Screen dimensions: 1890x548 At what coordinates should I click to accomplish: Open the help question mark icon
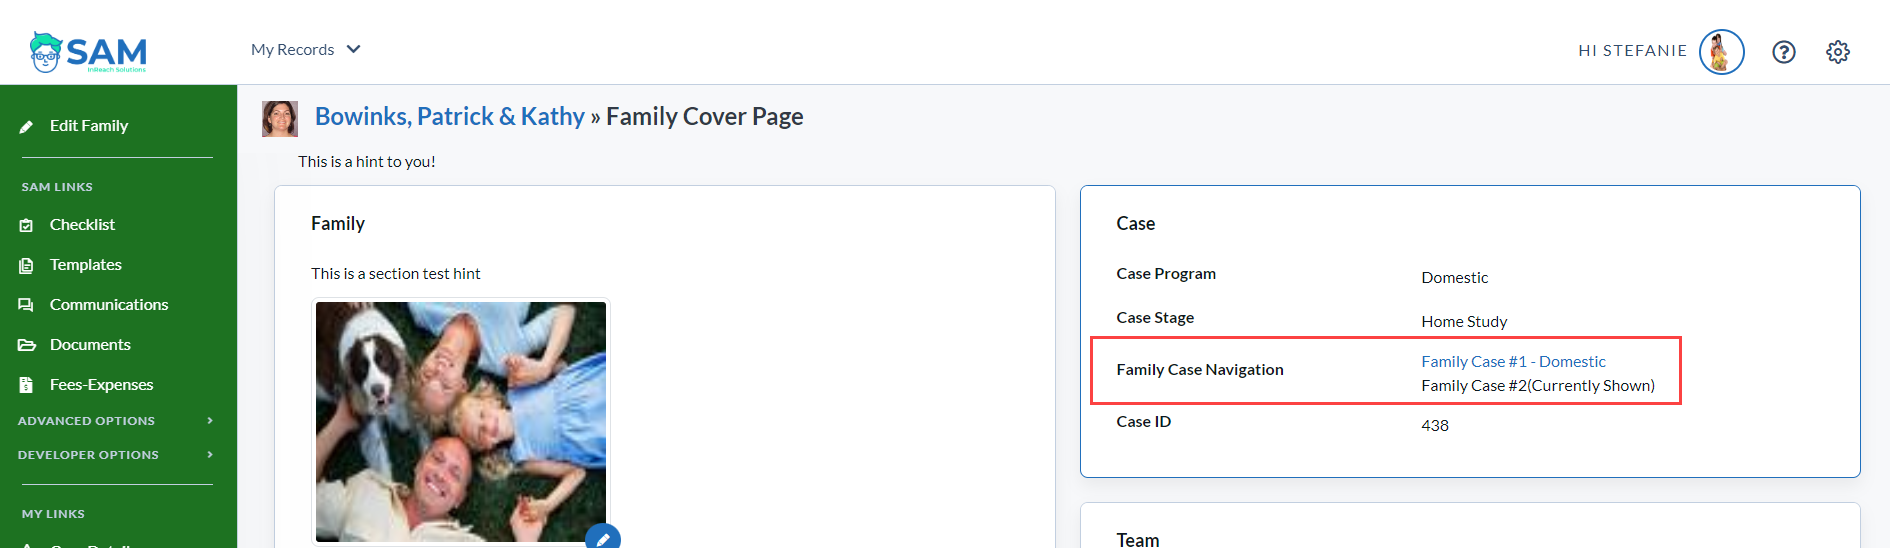[1784, 52]
